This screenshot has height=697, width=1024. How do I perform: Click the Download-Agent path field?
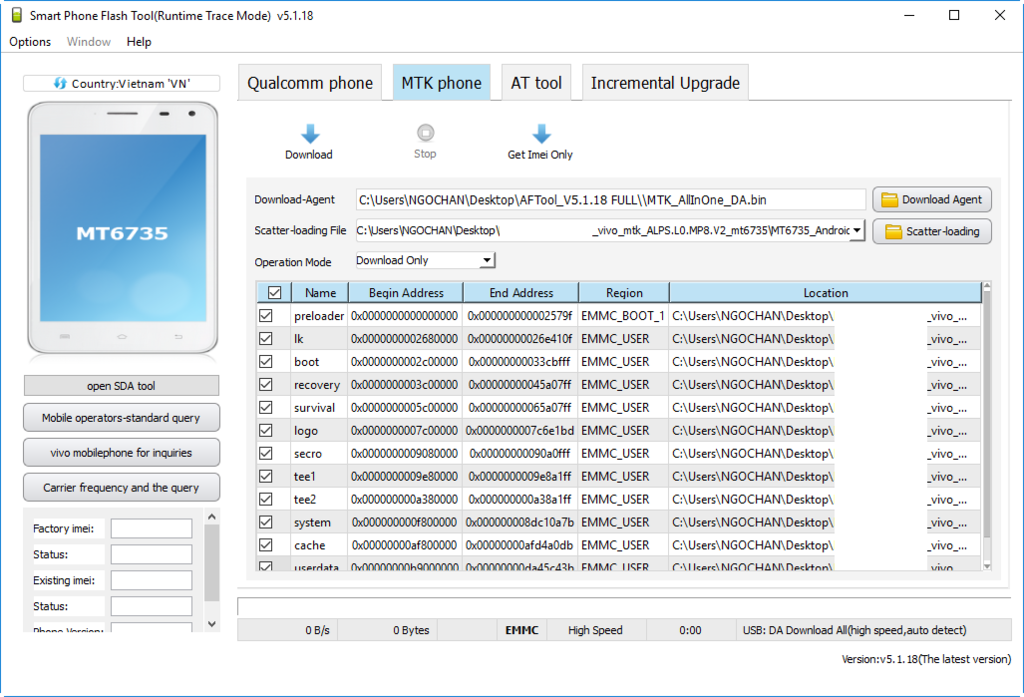[611, 200]
